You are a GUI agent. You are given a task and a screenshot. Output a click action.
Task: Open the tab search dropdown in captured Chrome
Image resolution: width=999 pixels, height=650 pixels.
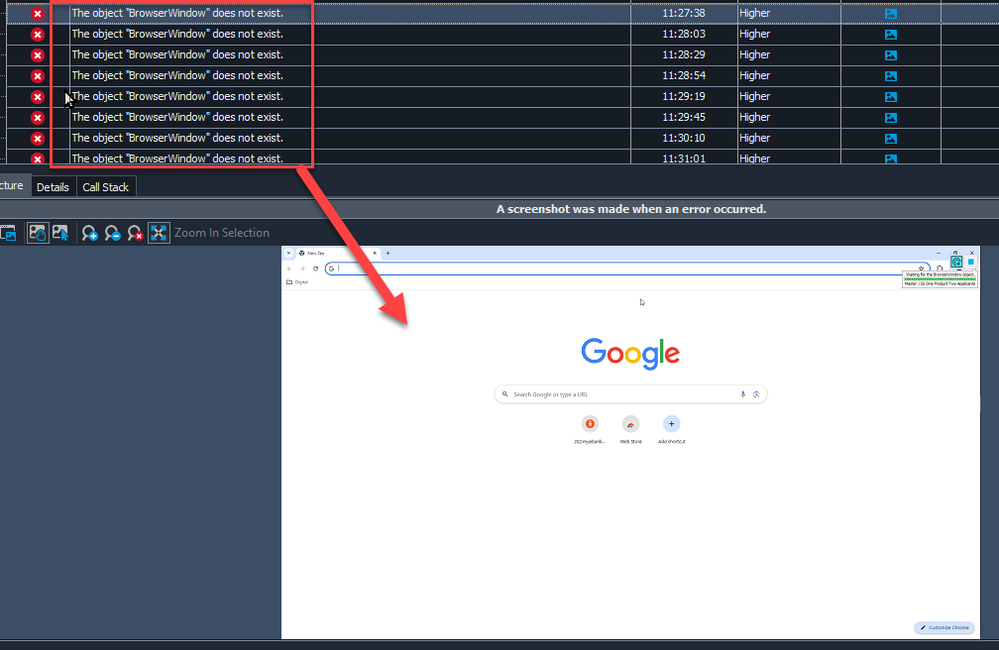[289, 253]
